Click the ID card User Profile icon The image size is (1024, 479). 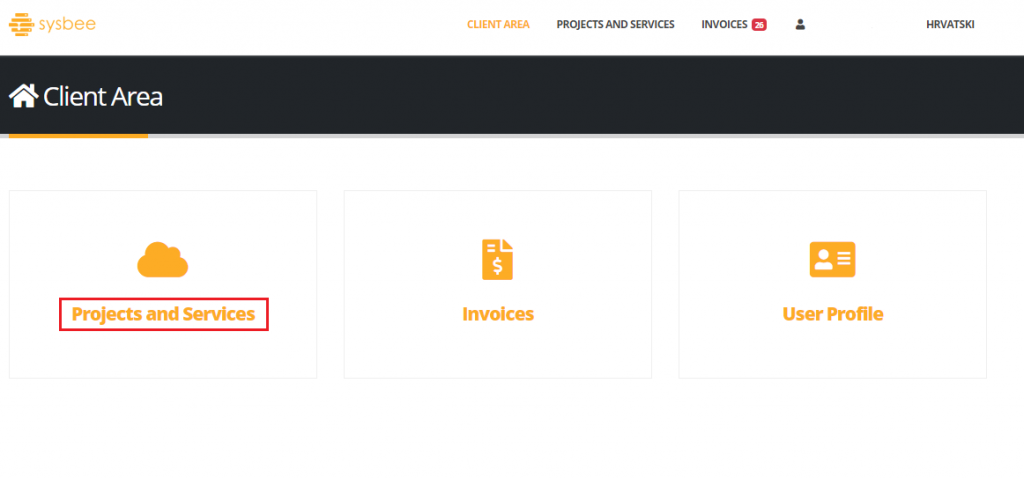[x=832, y=260]
